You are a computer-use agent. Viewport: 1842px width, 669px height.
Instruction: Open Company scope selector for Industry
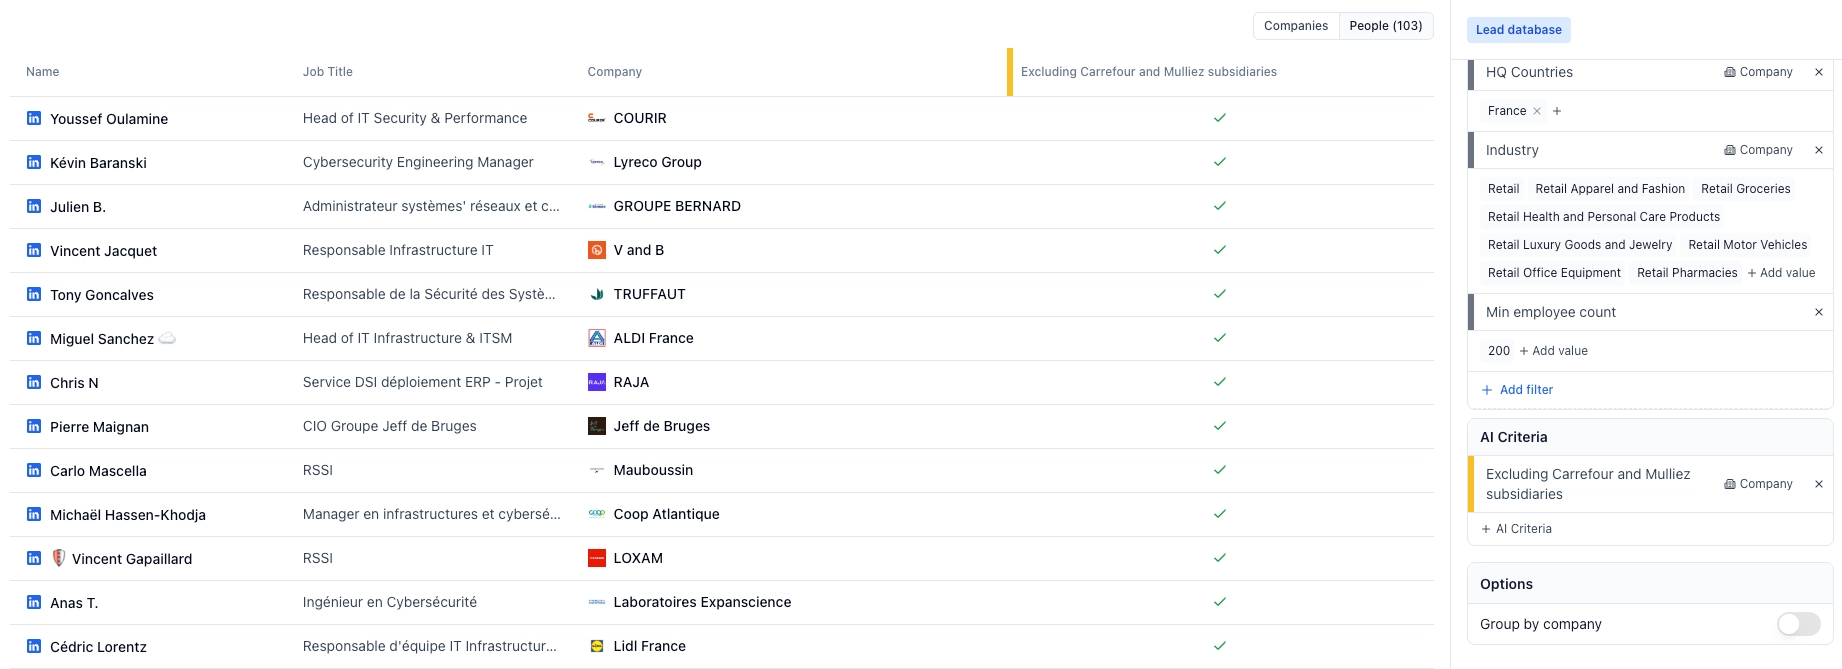1758,150
